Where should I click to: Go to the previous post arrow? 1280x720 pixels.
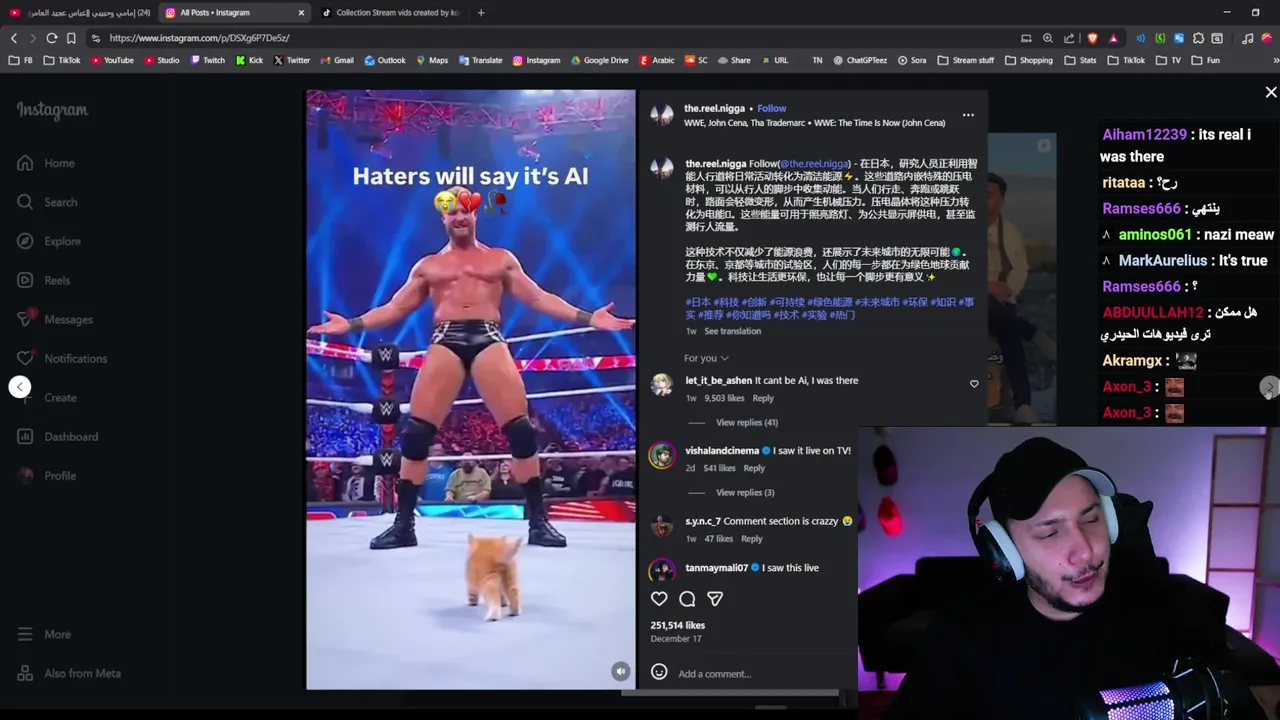19,387
